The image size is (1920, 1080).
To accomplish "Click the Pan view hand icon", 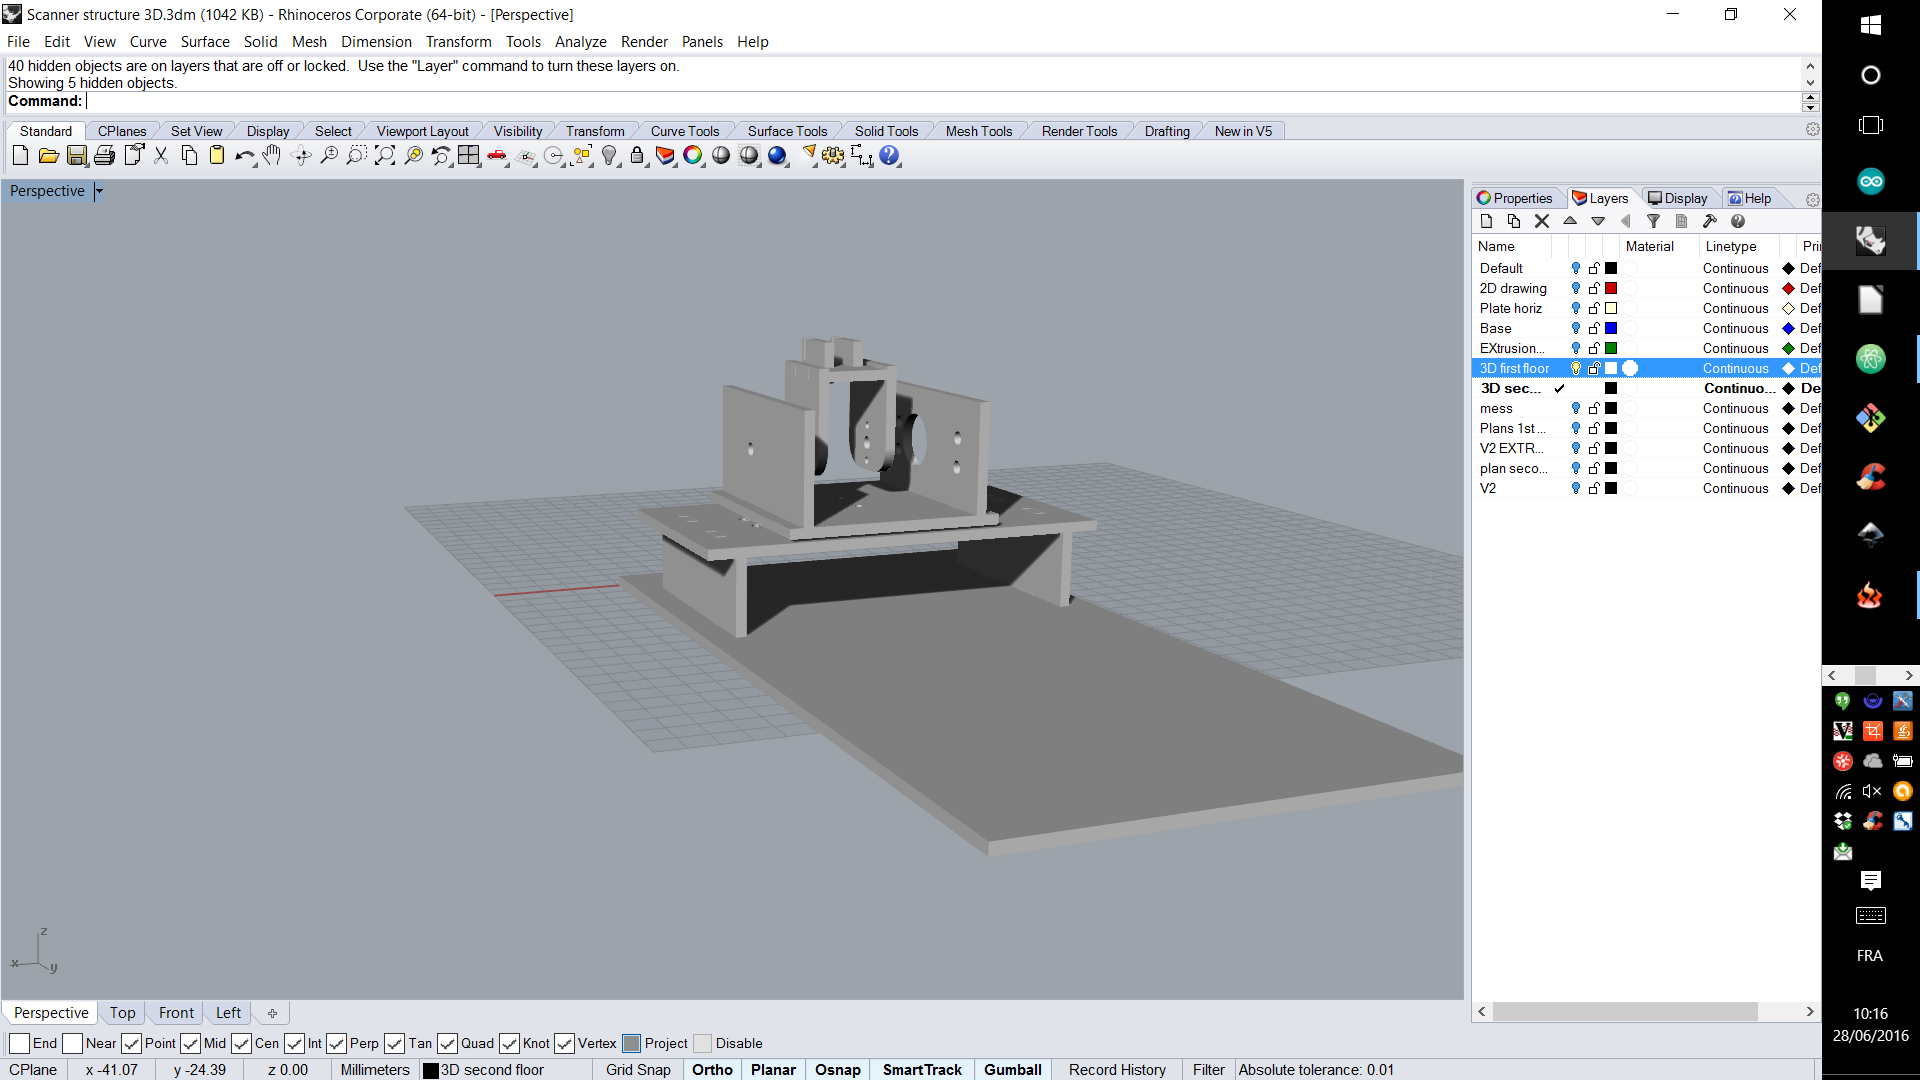I will point(272,156).
